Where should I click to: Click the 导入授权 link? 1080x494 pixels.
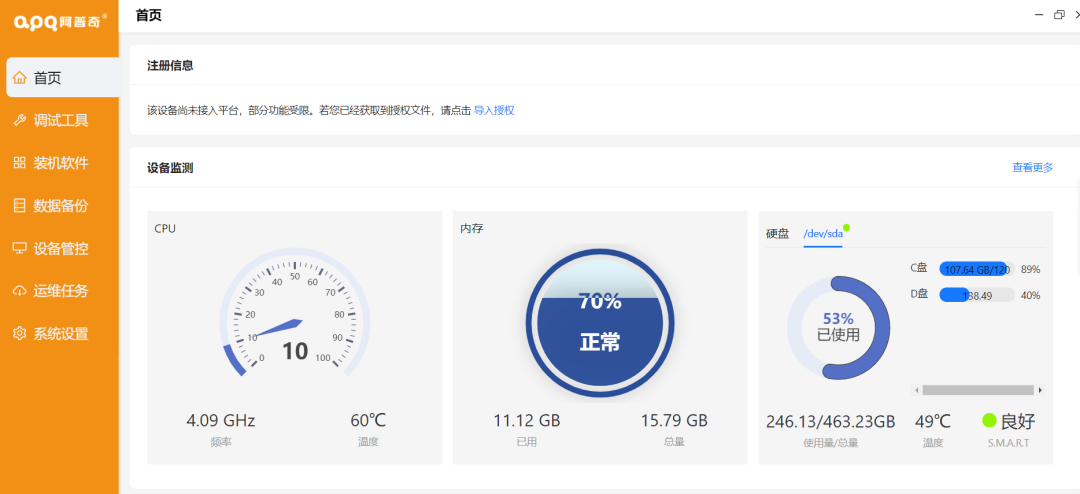point(494,110)
